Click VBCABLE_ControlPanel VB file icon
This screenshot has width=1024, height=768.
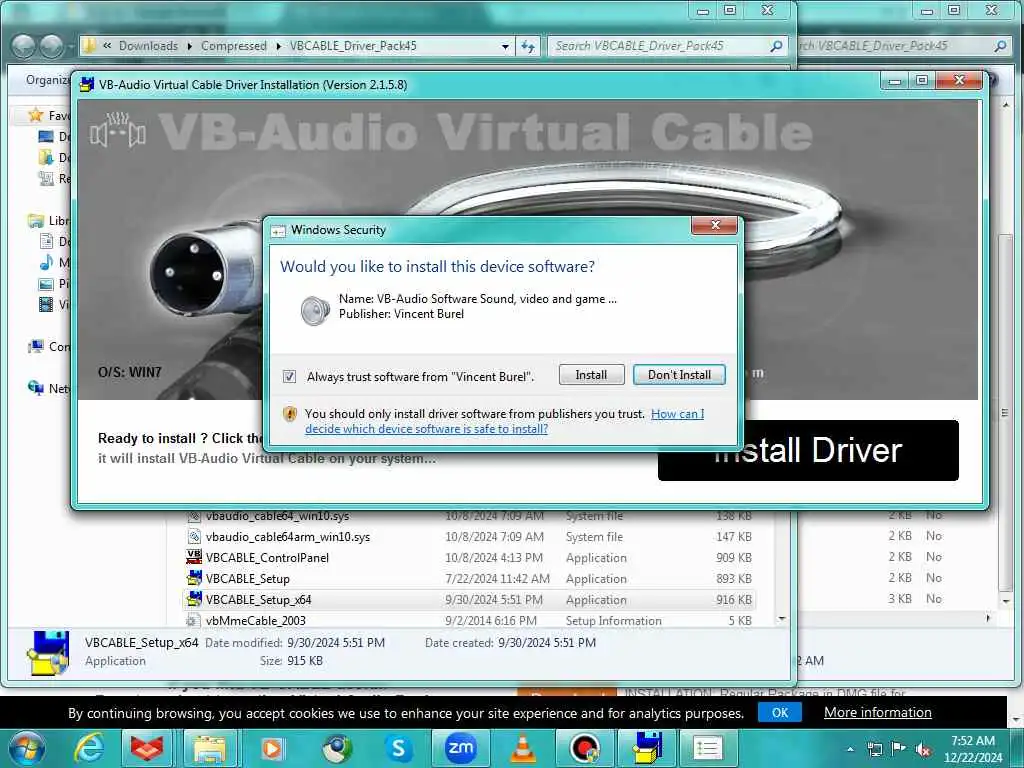(x=194, y=557)
